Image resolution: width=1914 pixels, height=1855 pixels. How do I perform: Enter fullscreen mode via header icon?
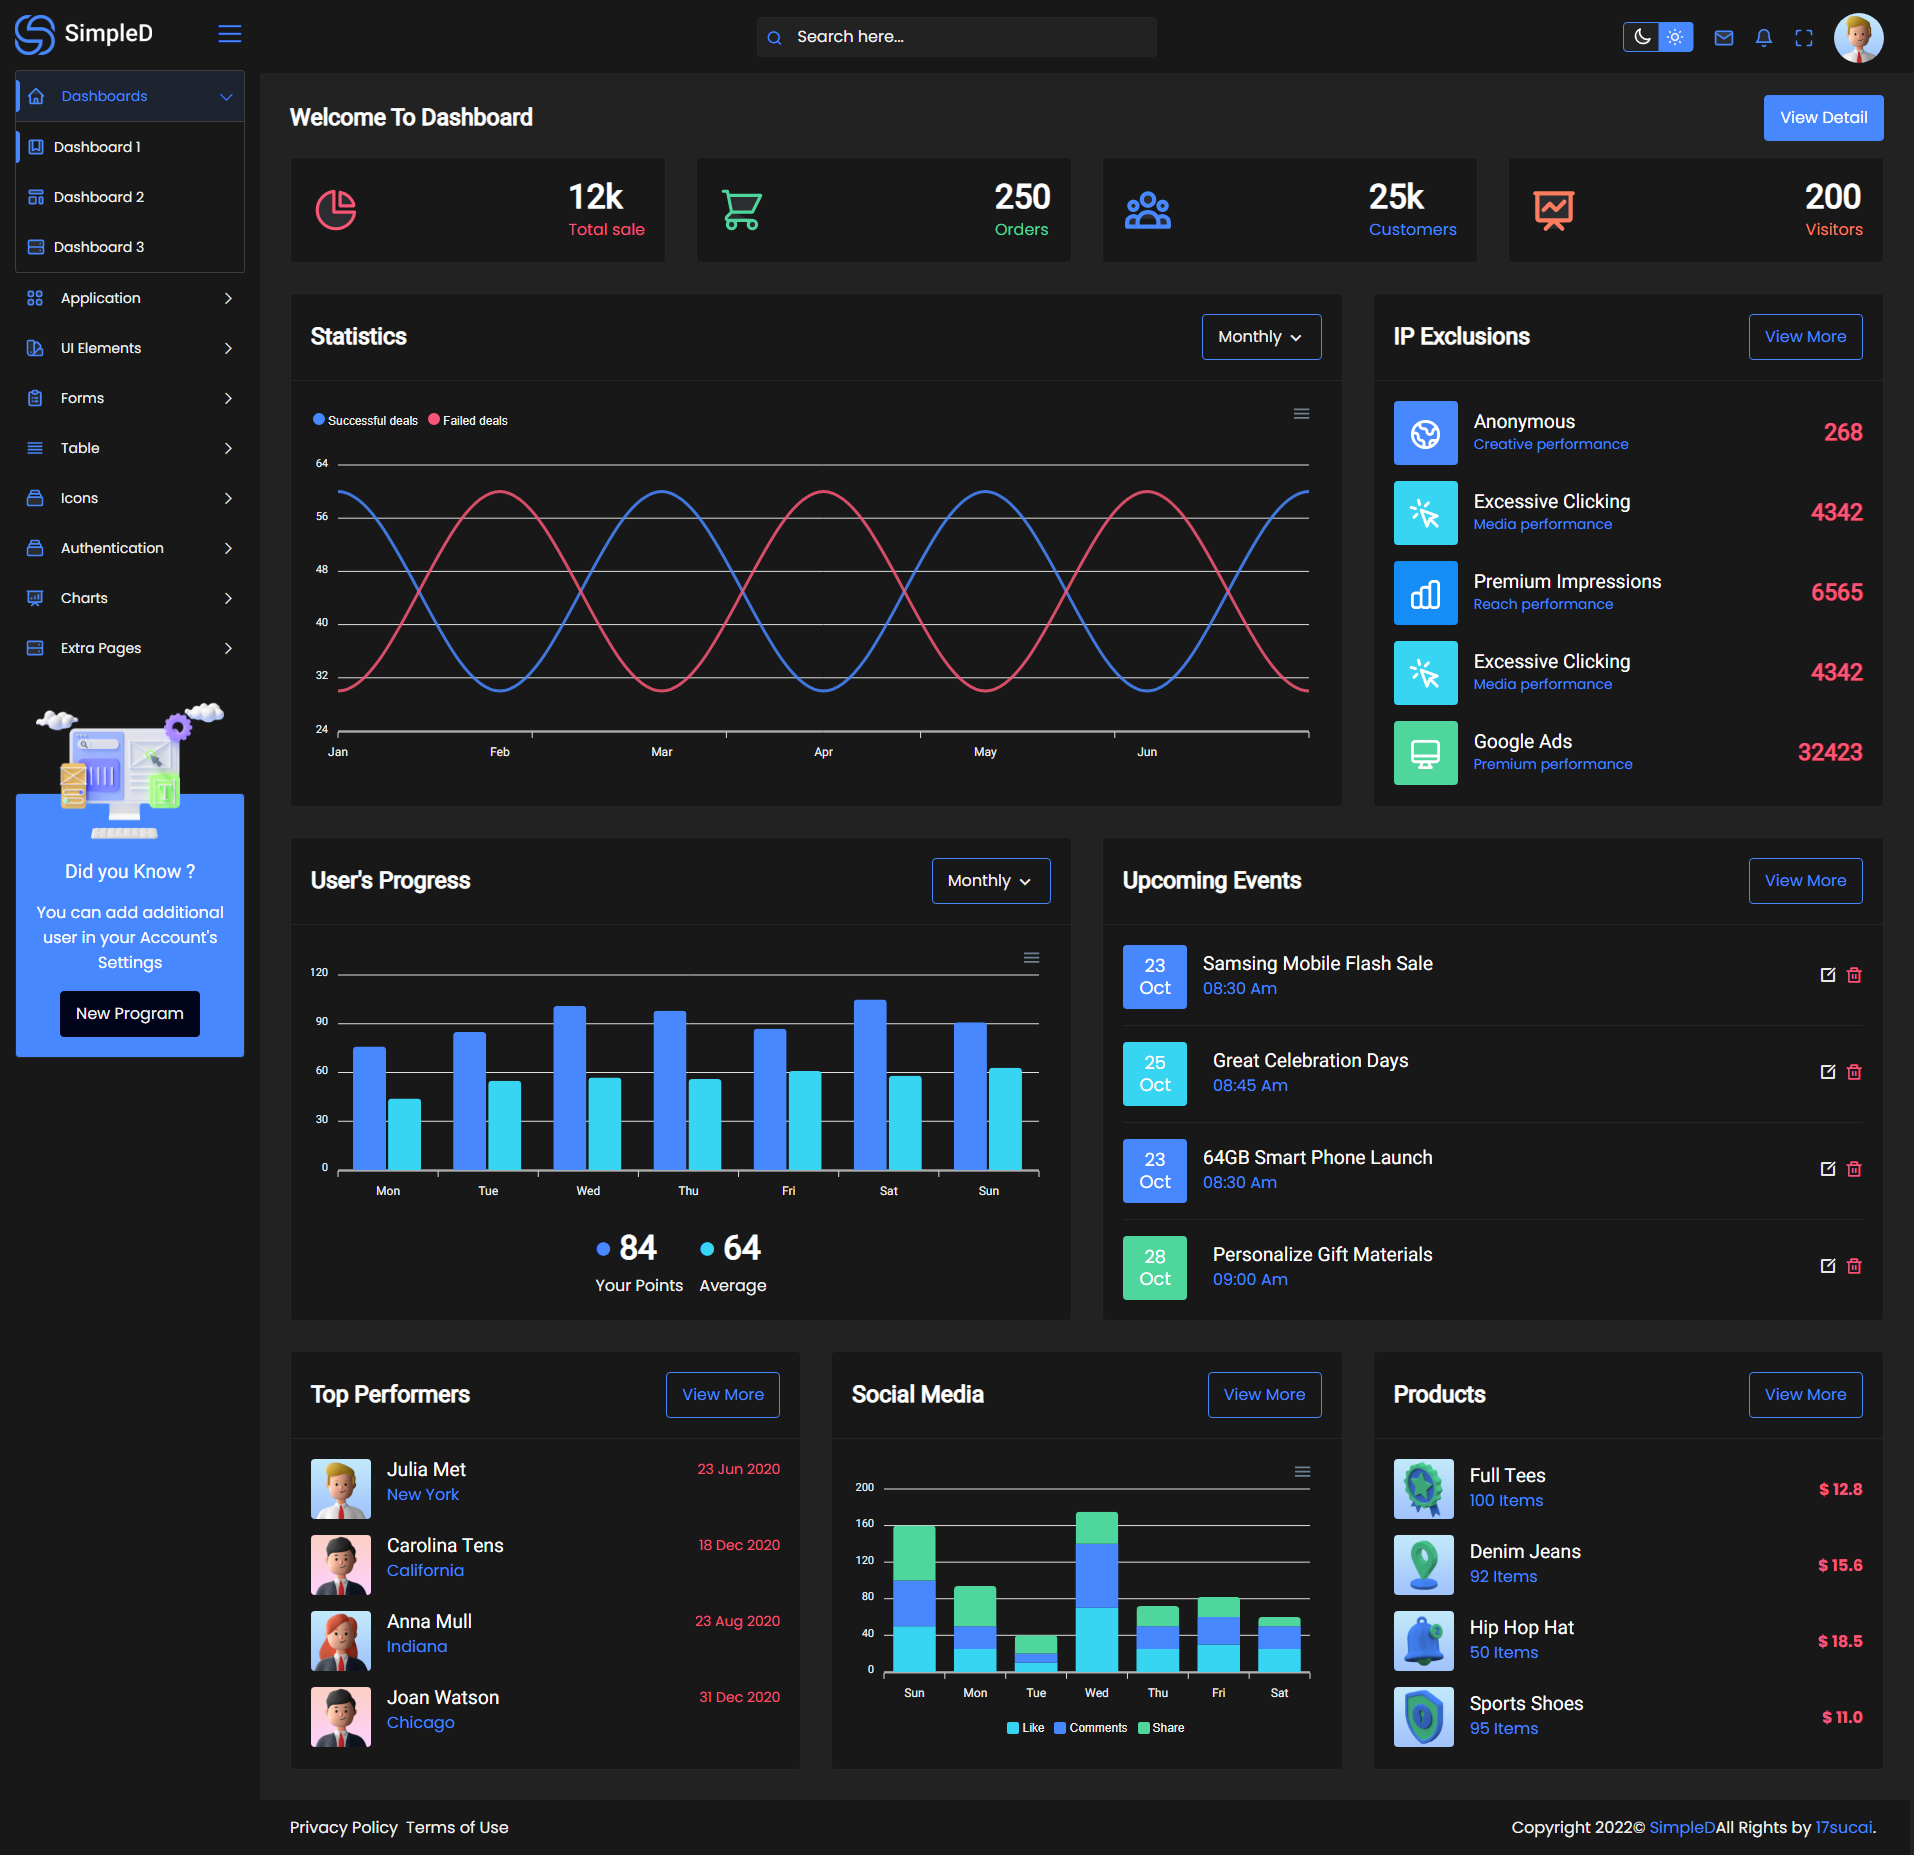(x=1803, y=38)
